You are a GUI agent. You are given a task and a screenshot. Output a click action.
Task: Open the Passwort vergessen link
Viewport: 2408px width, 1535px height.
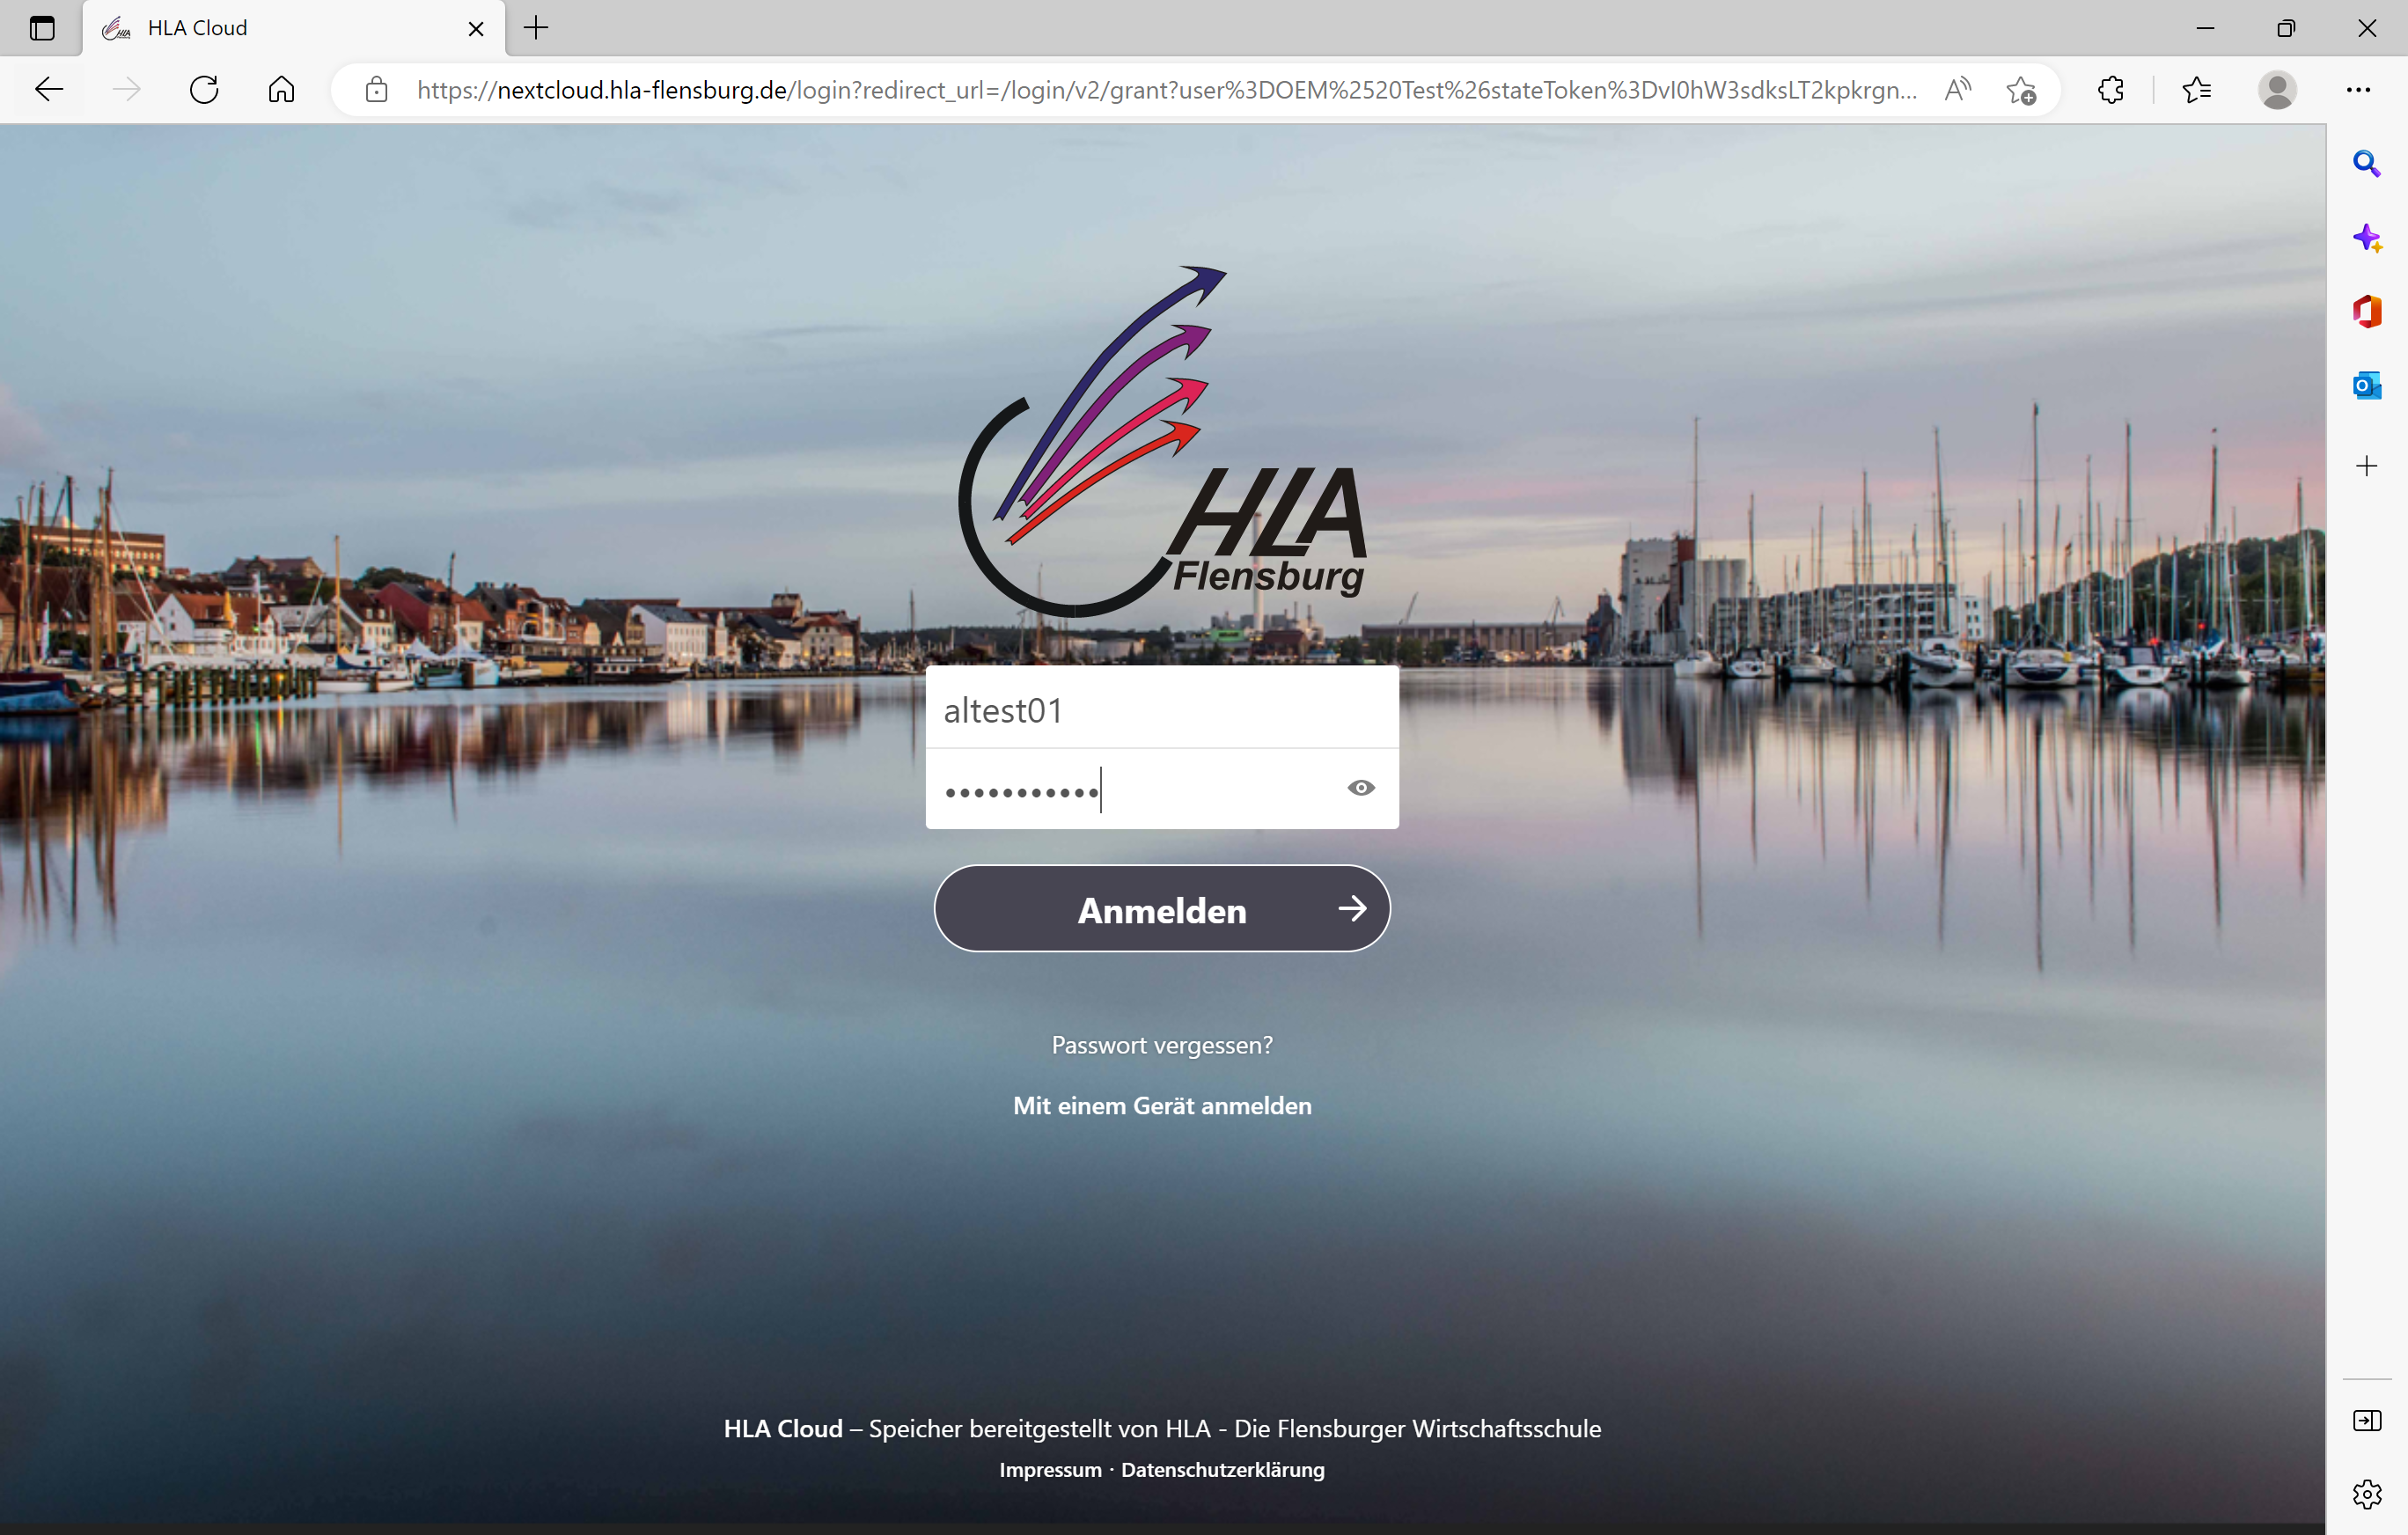(1162, 1045)
